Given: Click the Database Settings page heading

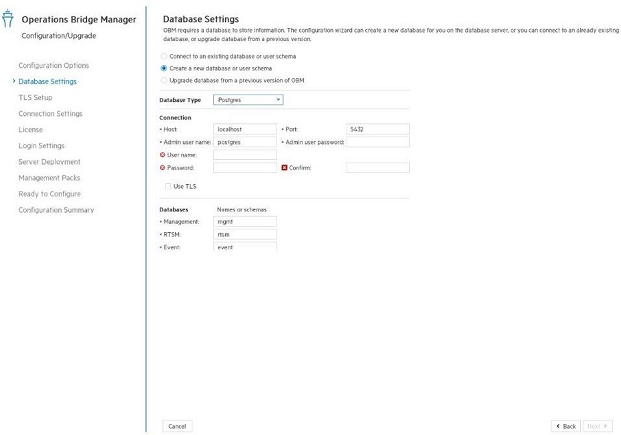Looking at the screenshot, I should [201, 19].
